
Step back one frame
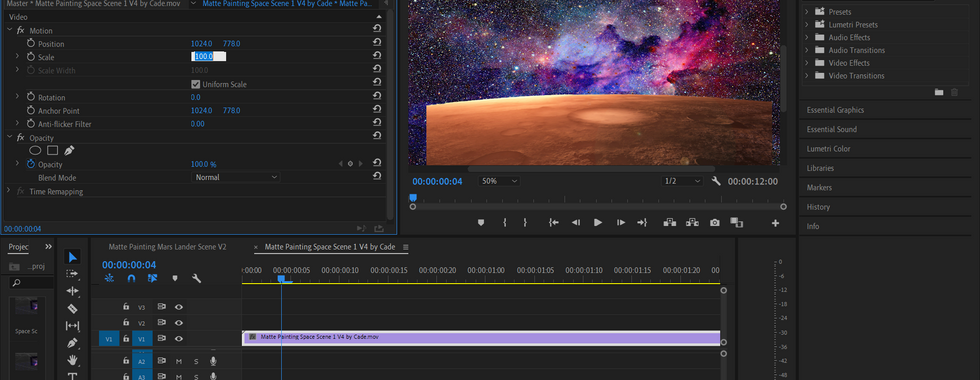tap(576, 222)
